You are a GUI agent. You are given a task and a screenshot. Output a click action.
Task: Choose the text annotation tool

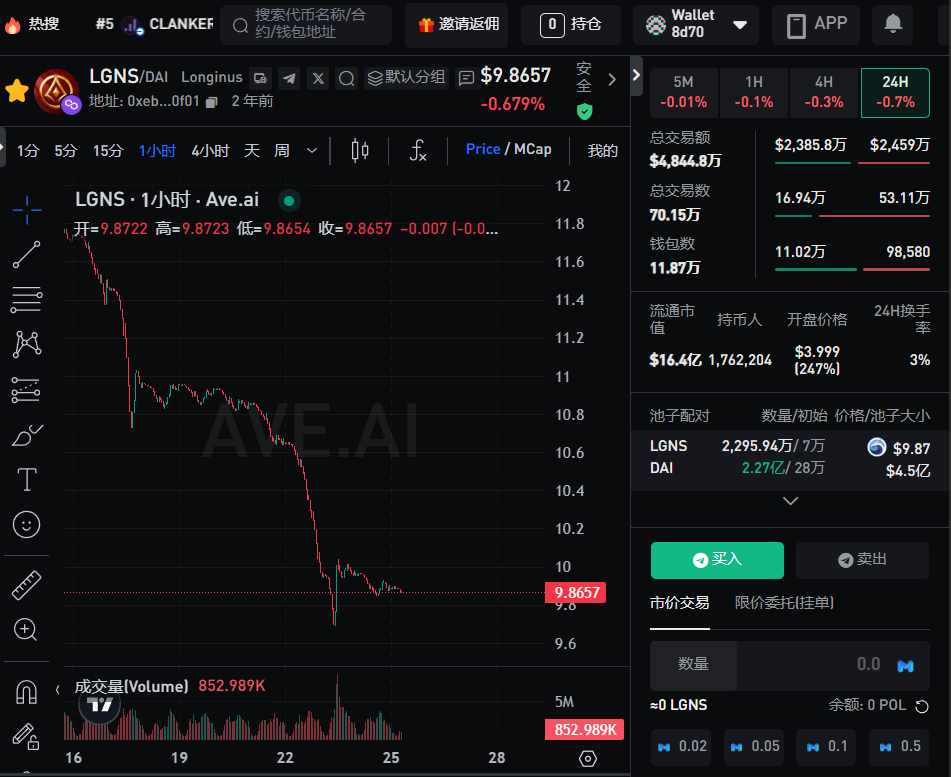26,480
